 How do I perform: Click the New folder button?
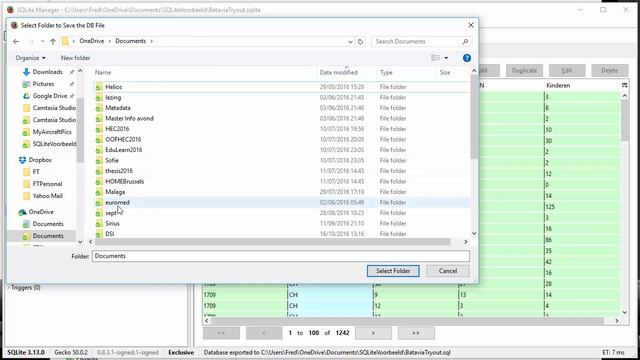(x=76, y=58)
